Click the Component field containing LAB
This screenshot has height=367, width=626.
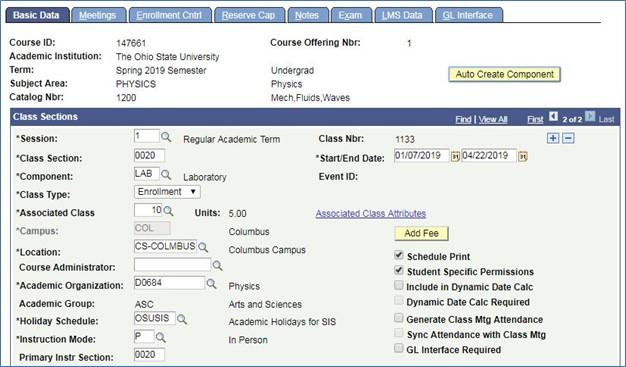tap(147, 174)
